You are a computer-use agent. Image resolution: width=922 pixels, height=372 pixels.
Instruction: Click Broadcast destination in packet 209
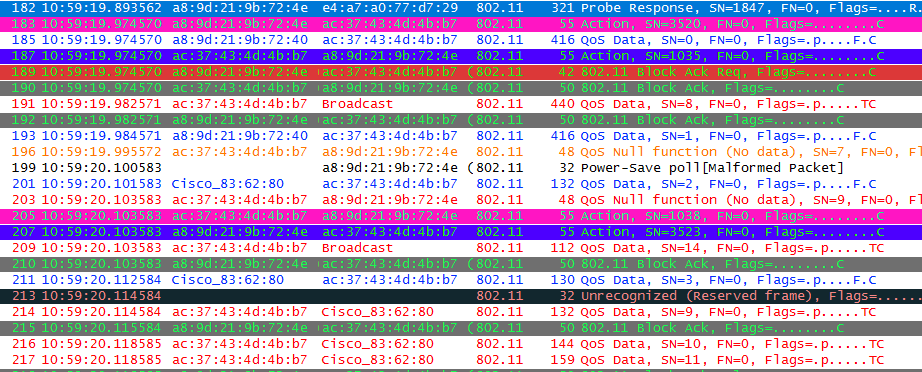coord(358,248)
